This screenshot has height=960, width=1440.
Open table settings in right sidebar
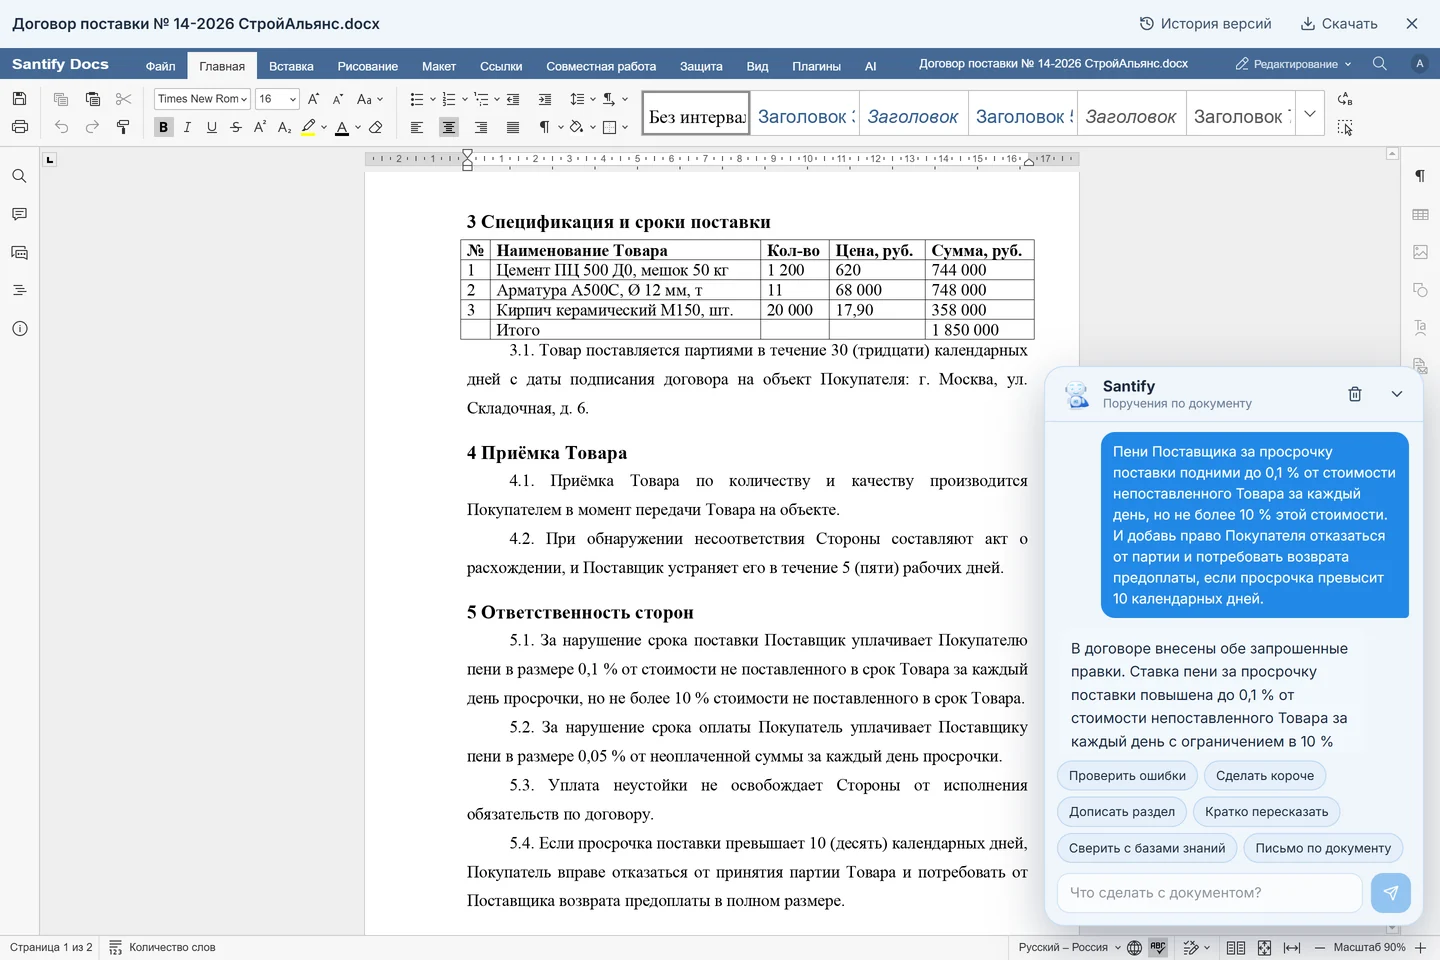tap(1420, 214)
